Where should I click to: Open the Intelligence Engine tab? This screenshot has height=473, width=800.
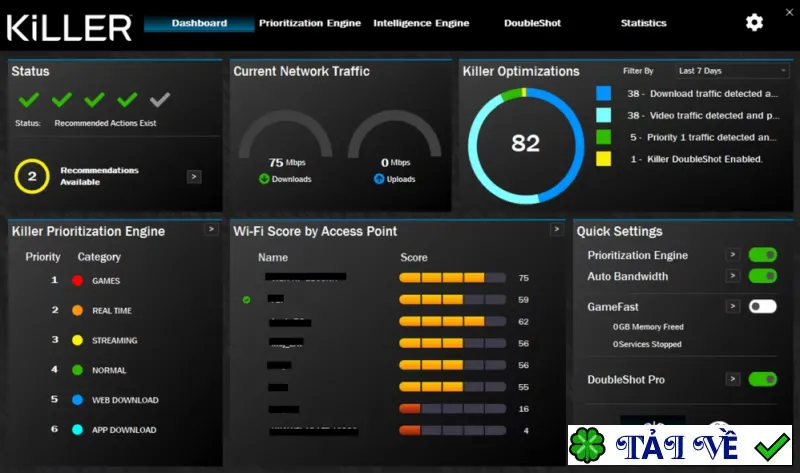pos(421,23)
